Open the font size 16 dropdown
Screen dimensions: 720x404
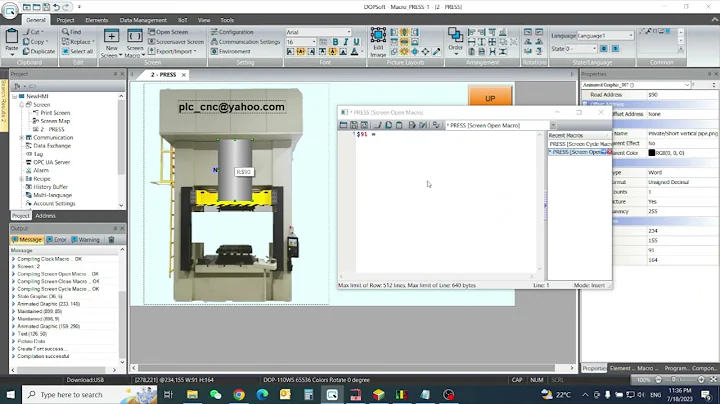tap(314, 42)
